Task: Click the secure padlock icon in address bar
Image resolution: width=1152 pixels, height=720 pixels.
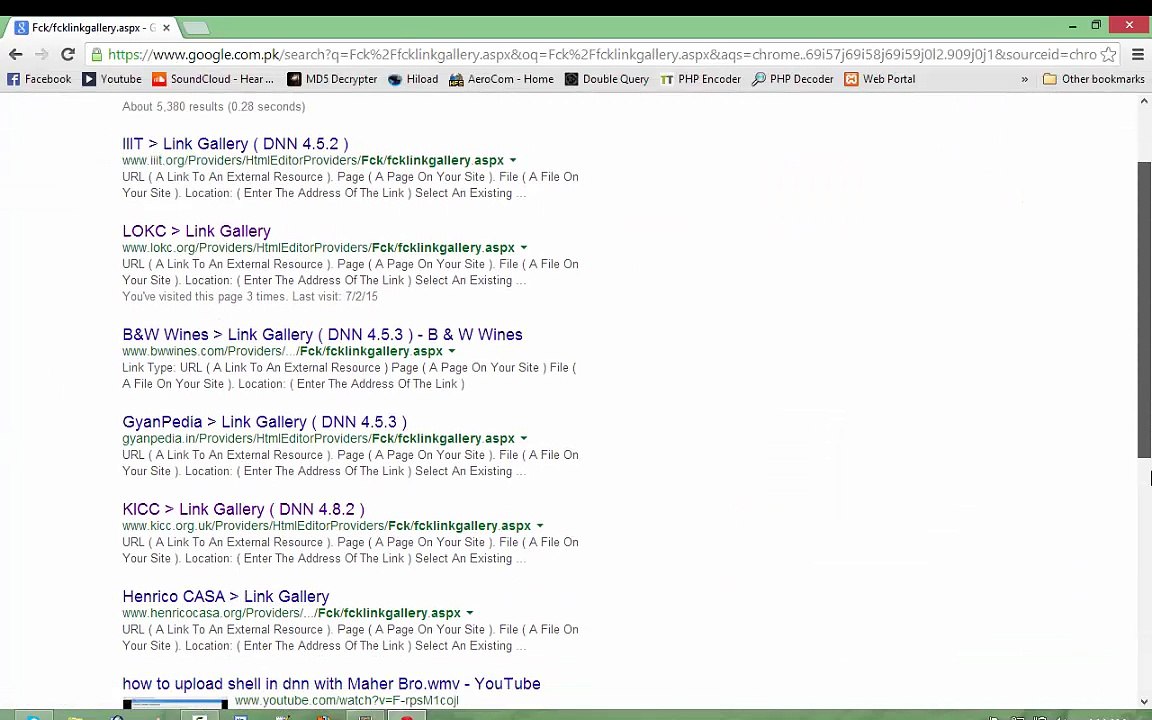Action: 96,54
